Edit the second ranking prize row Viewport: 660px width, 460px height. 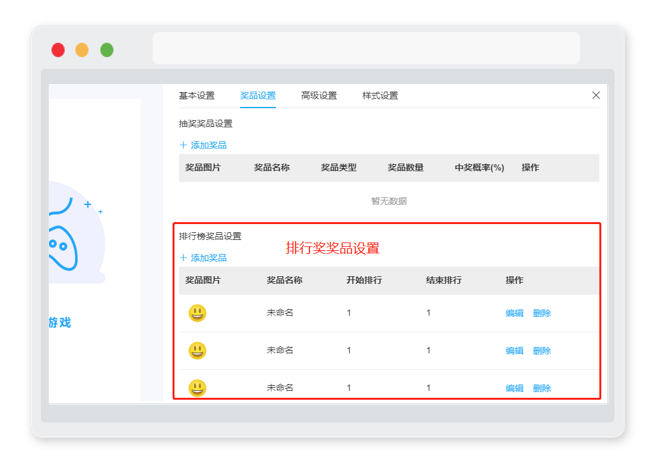[514, 350]
